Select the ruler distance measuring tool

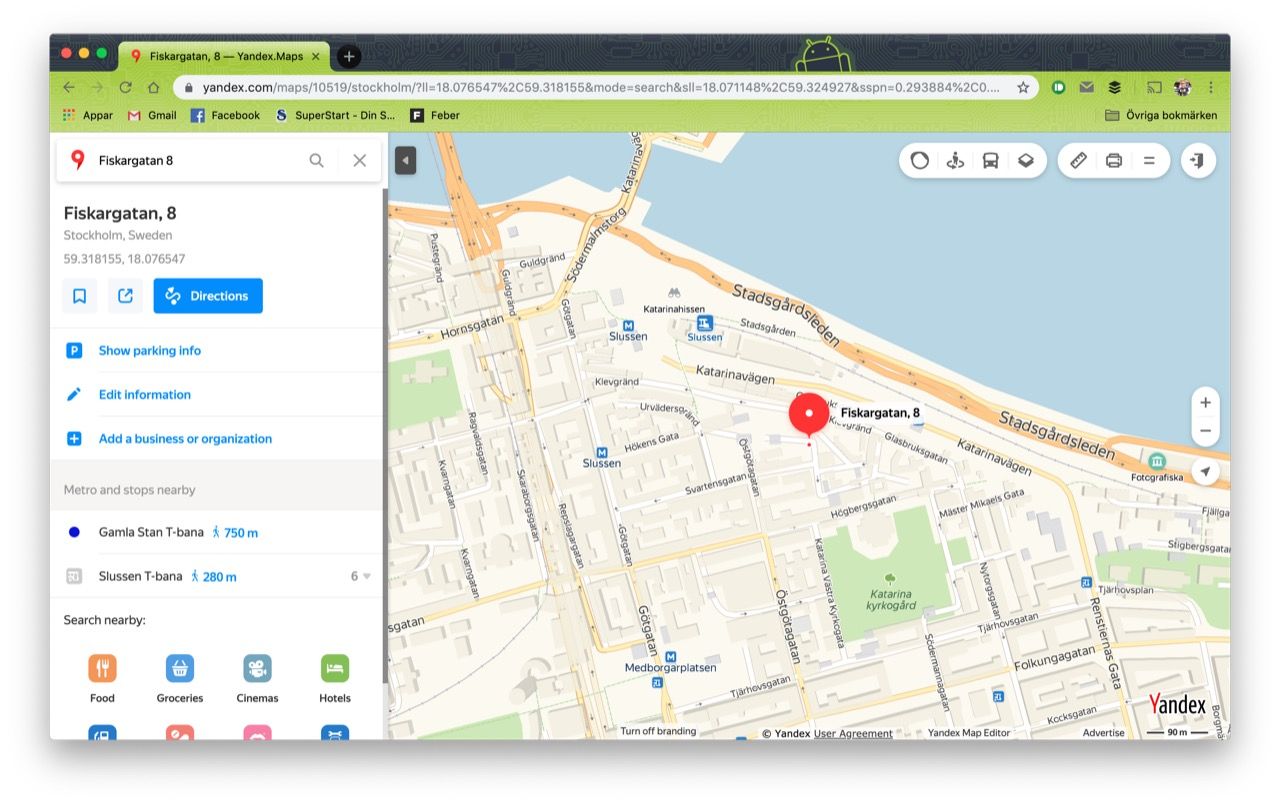pyautogui.click(x=1078, y=160)
